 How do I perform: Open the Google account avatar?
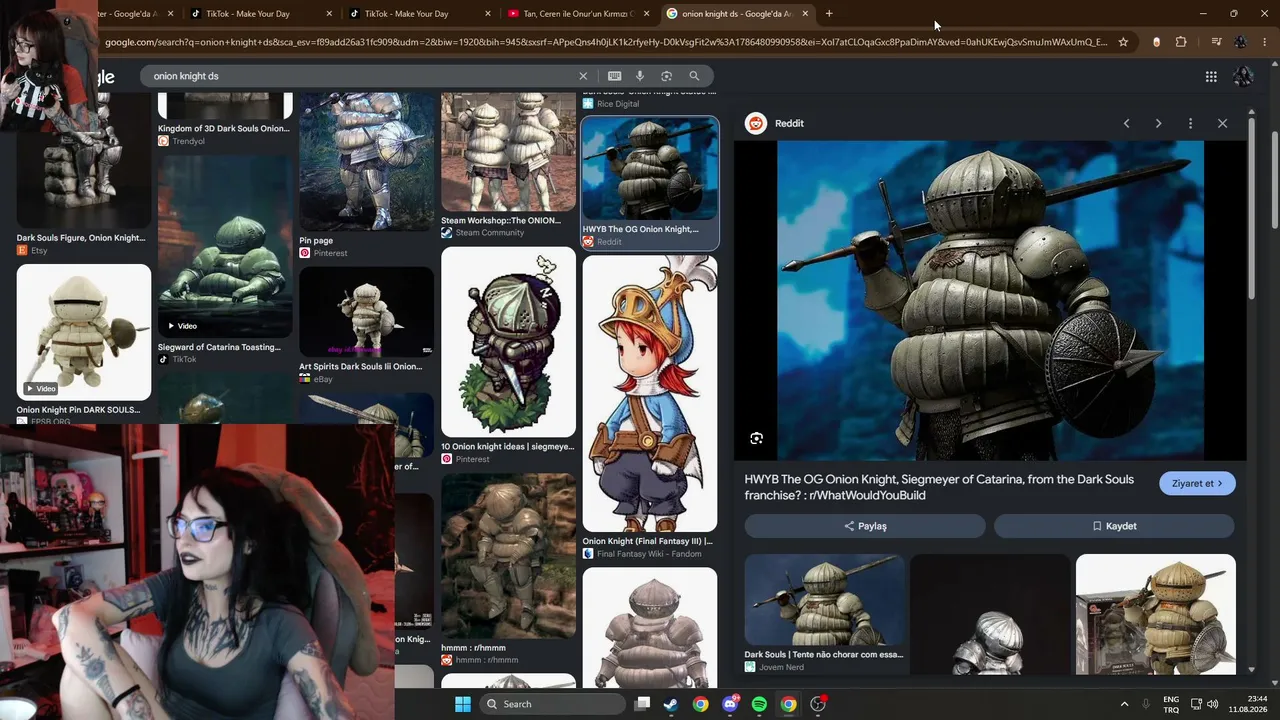pyautogui.click(x=1243, y=76)
